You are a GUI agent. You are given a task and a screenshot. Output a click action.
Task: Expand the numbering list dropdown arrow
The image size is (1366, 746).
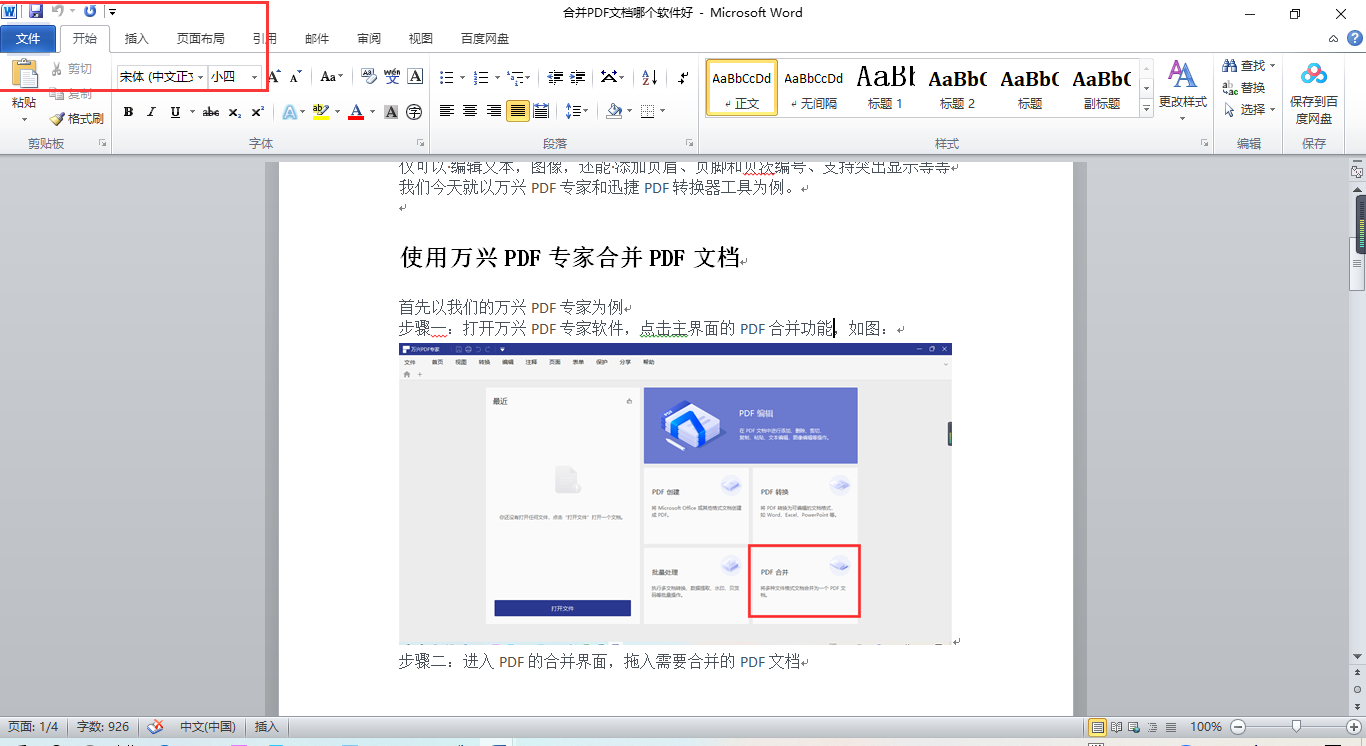click(x=496, y=77)
